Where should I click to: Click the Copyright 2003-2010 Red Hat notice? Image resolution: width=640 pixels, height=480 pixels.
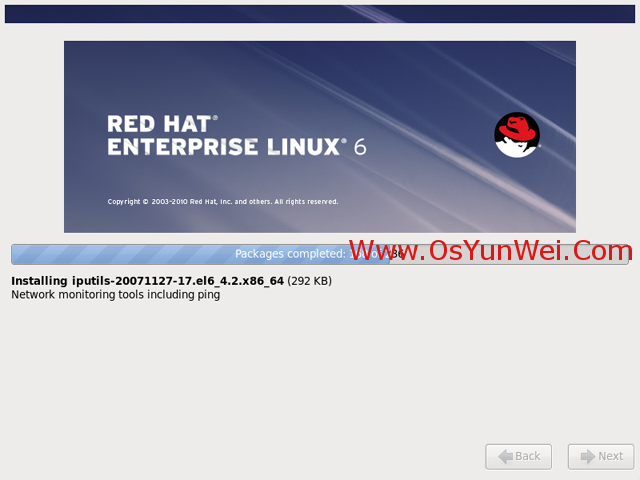click(x=223, y=202)
